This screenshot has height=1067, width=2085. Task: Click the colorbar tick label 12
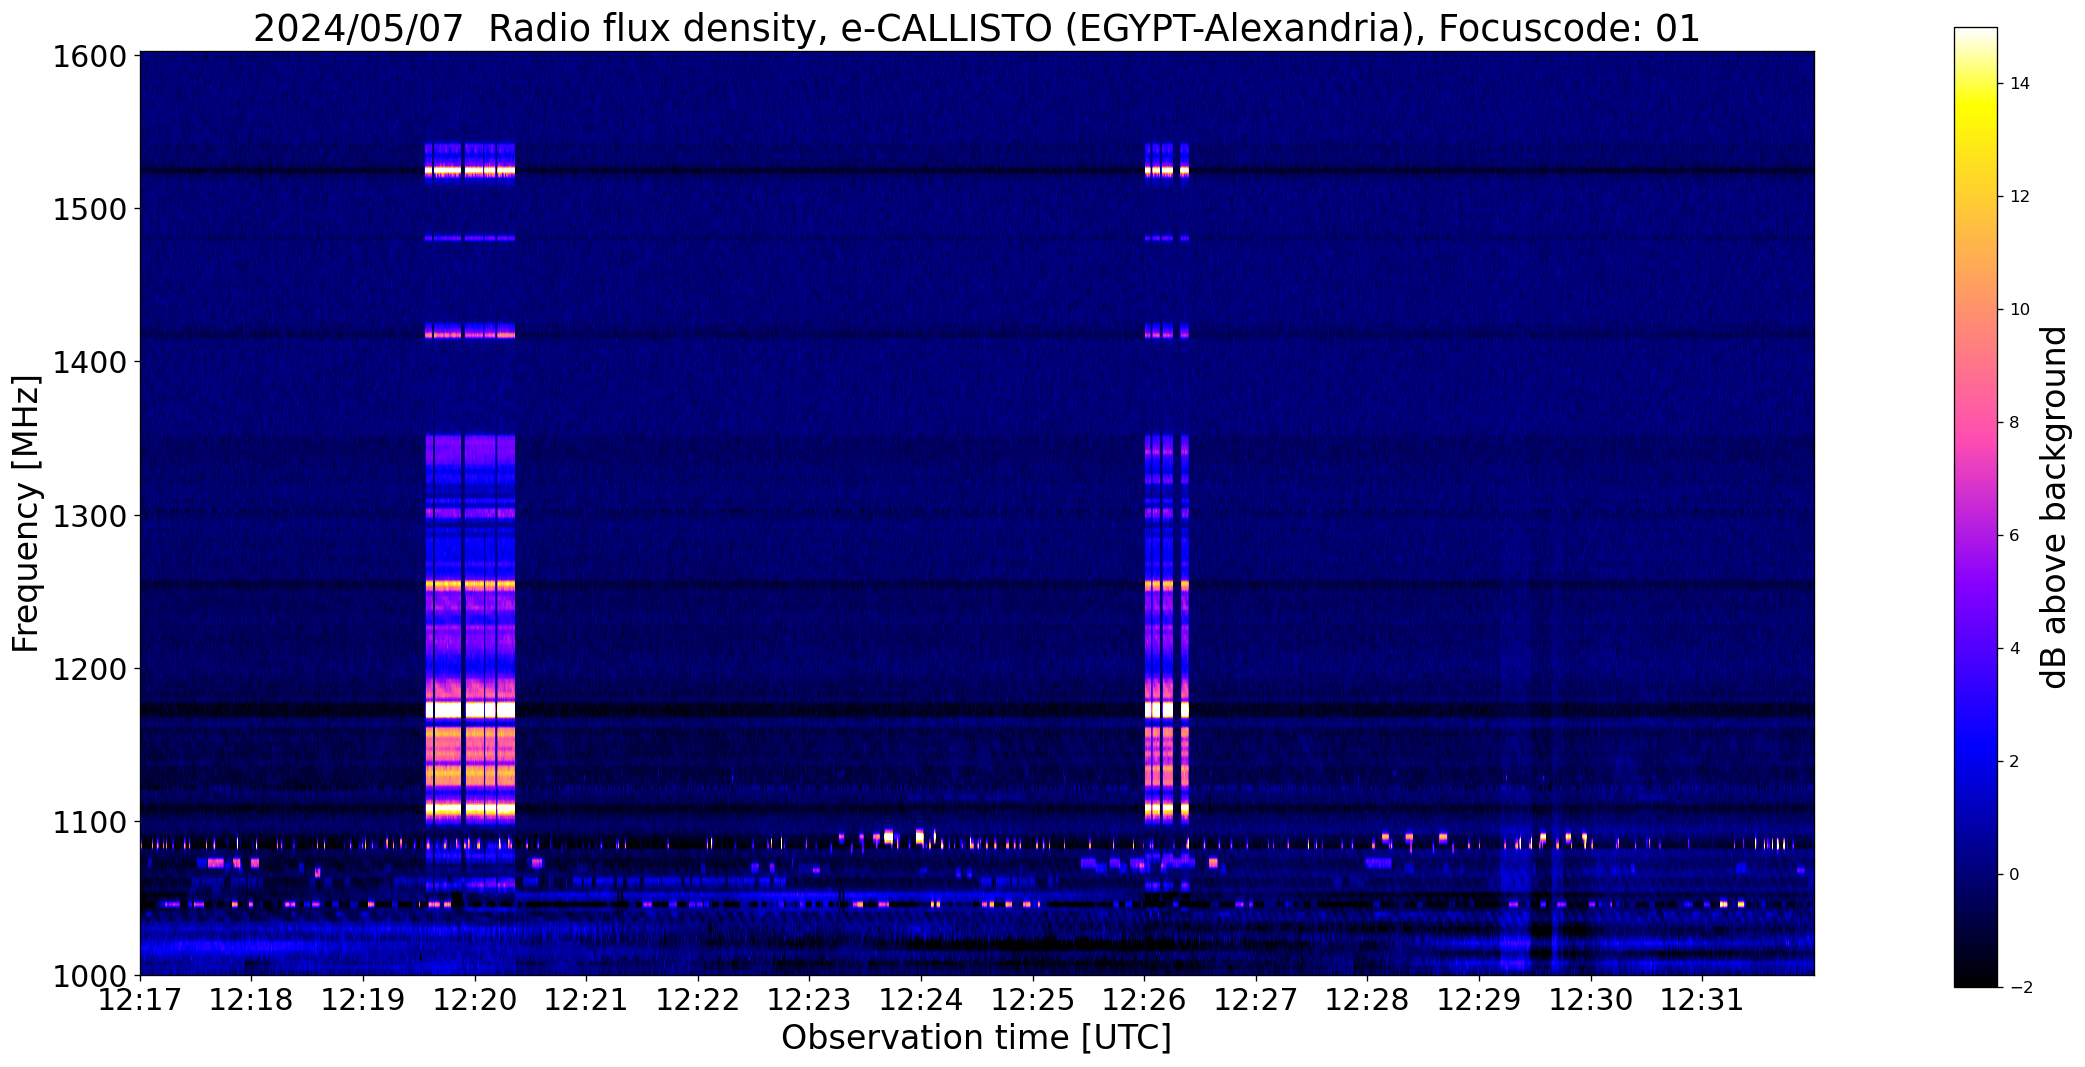(2019, 197)
